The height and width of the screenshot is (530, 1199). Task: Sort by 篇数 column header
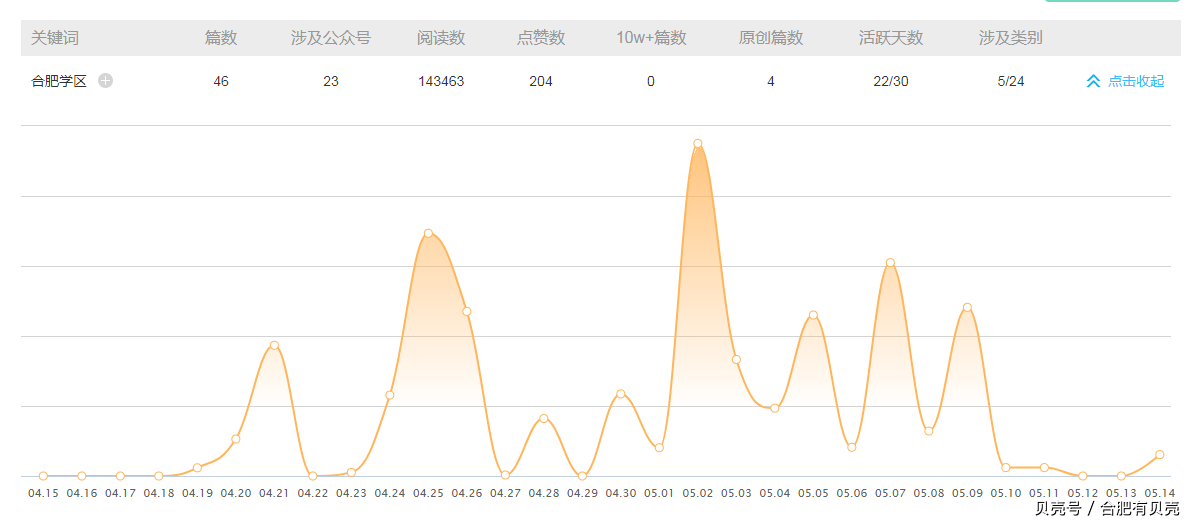(x=221, y=38)
